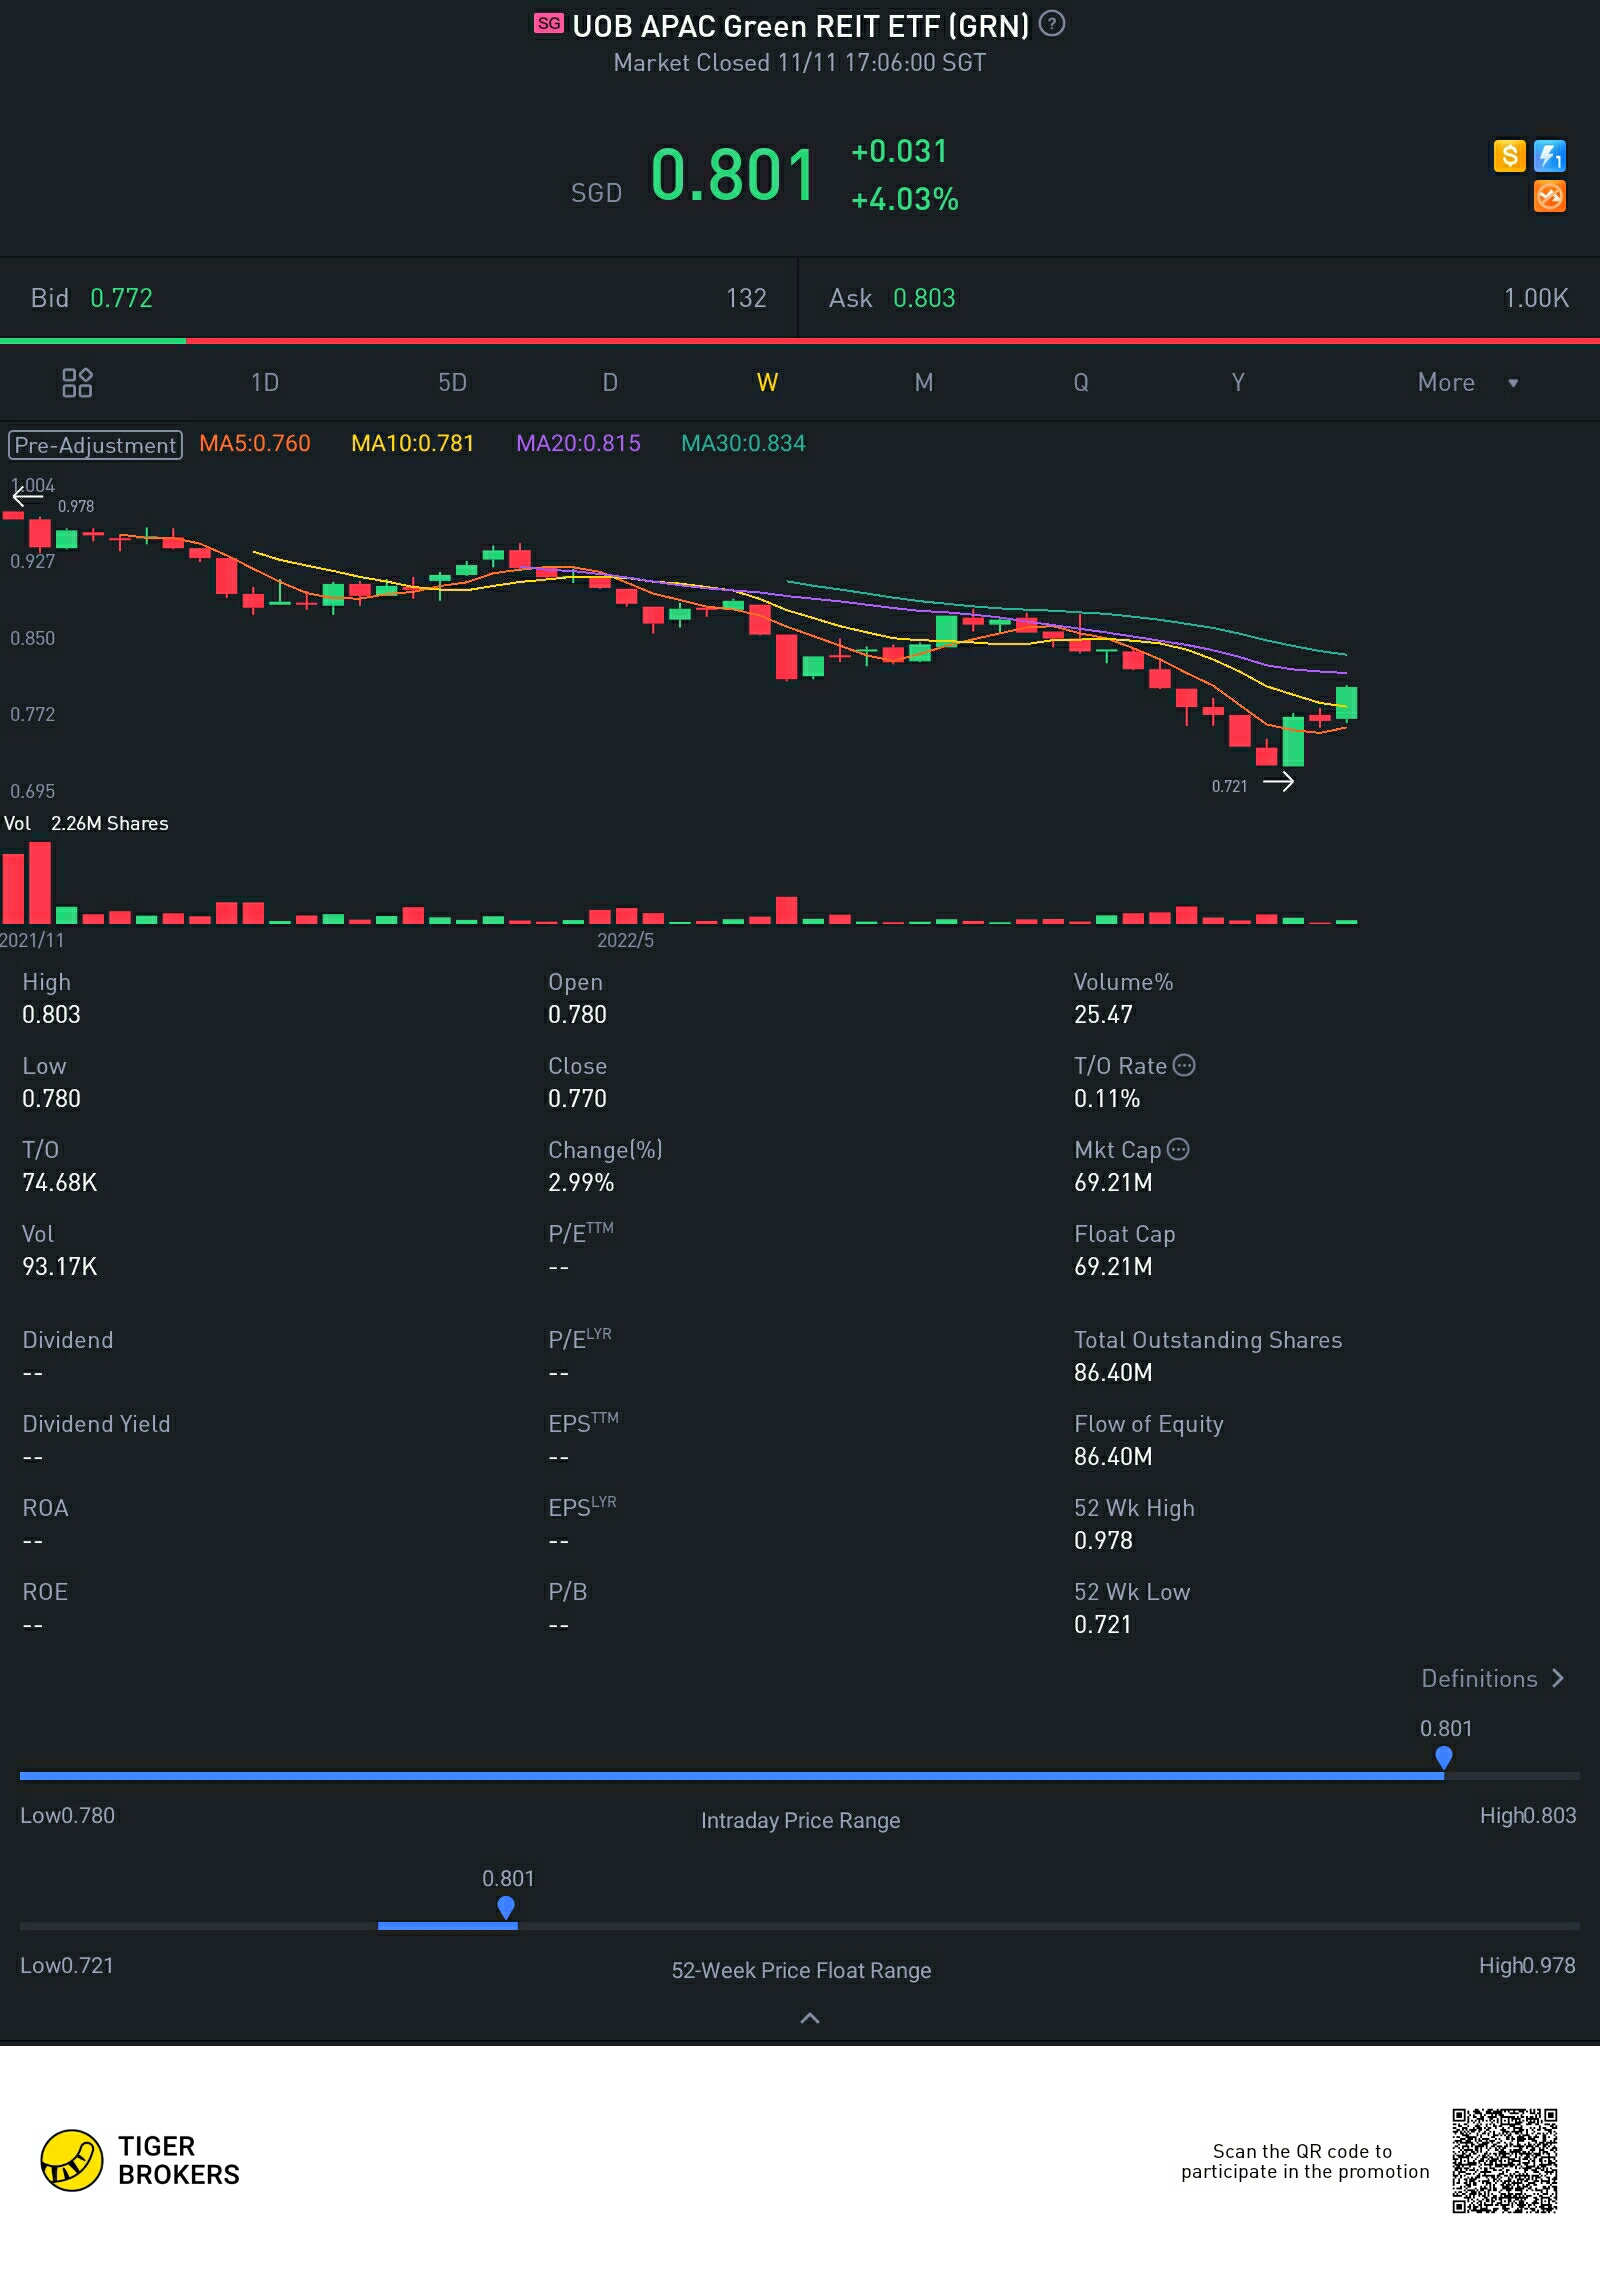The height and width of the screenshot is (2276, 1600).
Task: Open the Definitions link
Action: (1492, 1678)
